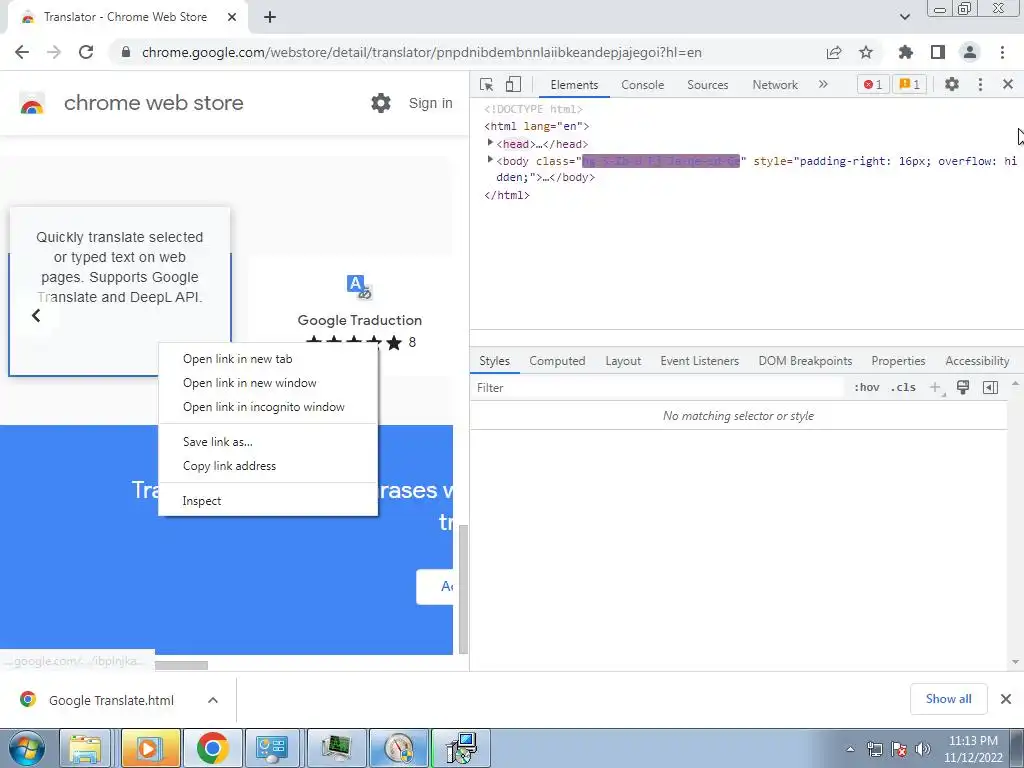
Task: Switch to the Network tab
Action: click(775, 85)
